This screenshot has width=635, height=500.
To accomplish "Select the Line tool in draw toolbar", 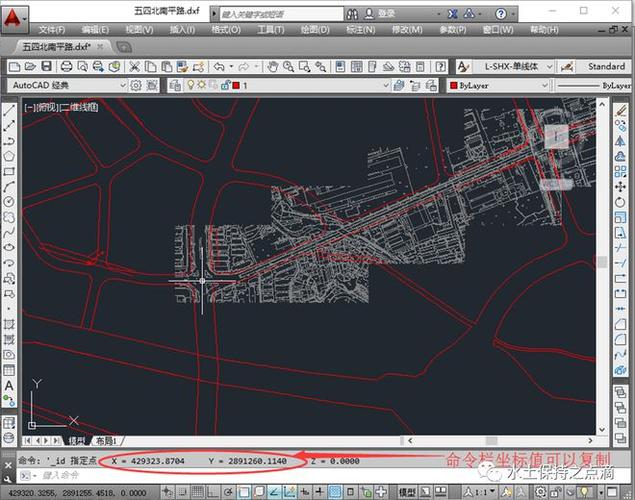I will 9,110.
